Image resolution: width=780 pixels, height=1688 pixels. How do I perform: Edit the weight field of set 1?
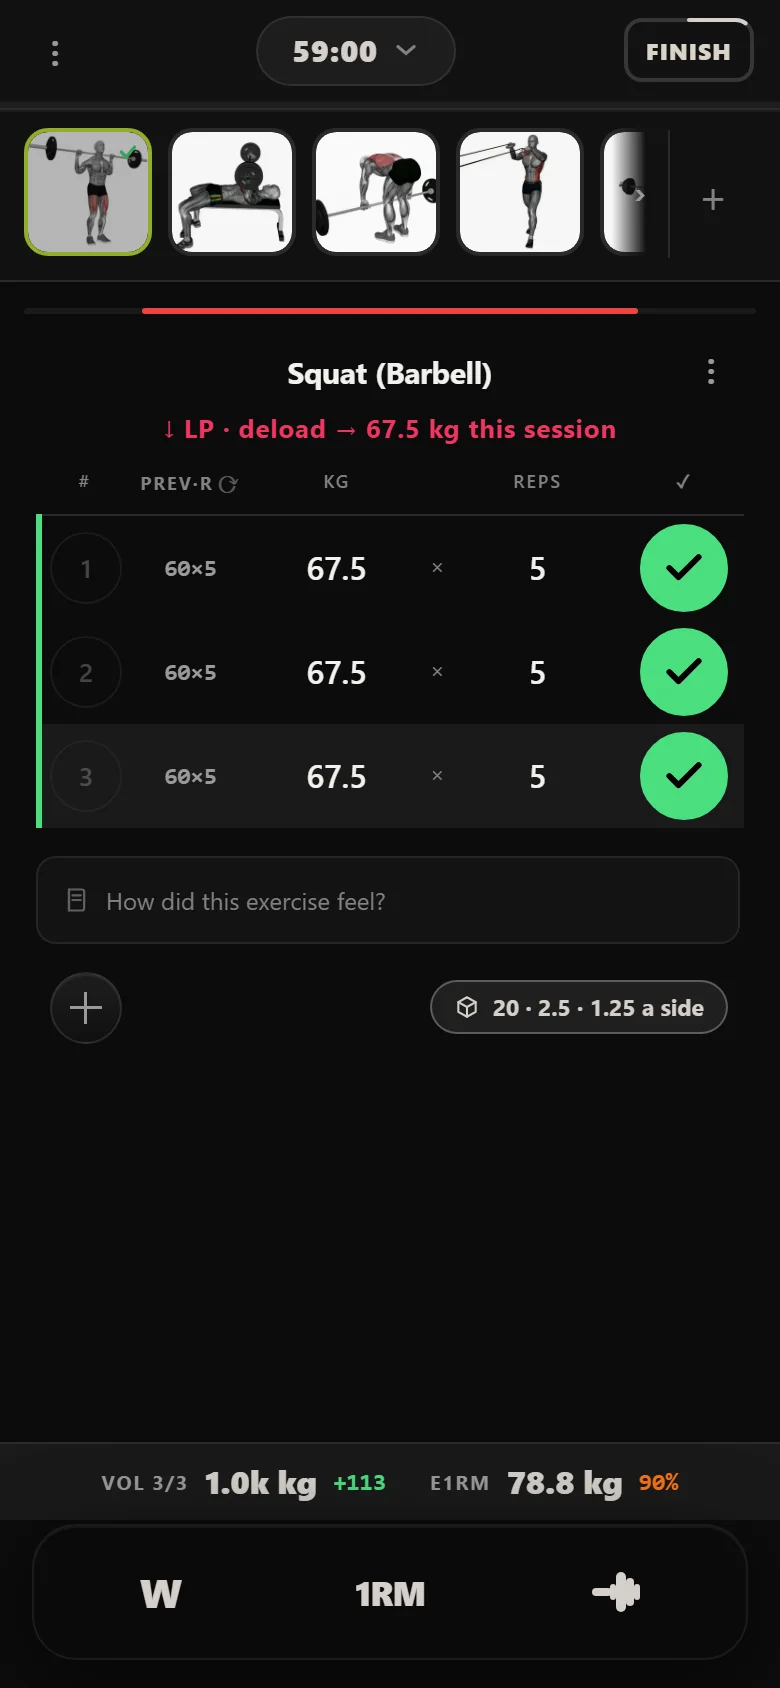click(x=336, y=569)
